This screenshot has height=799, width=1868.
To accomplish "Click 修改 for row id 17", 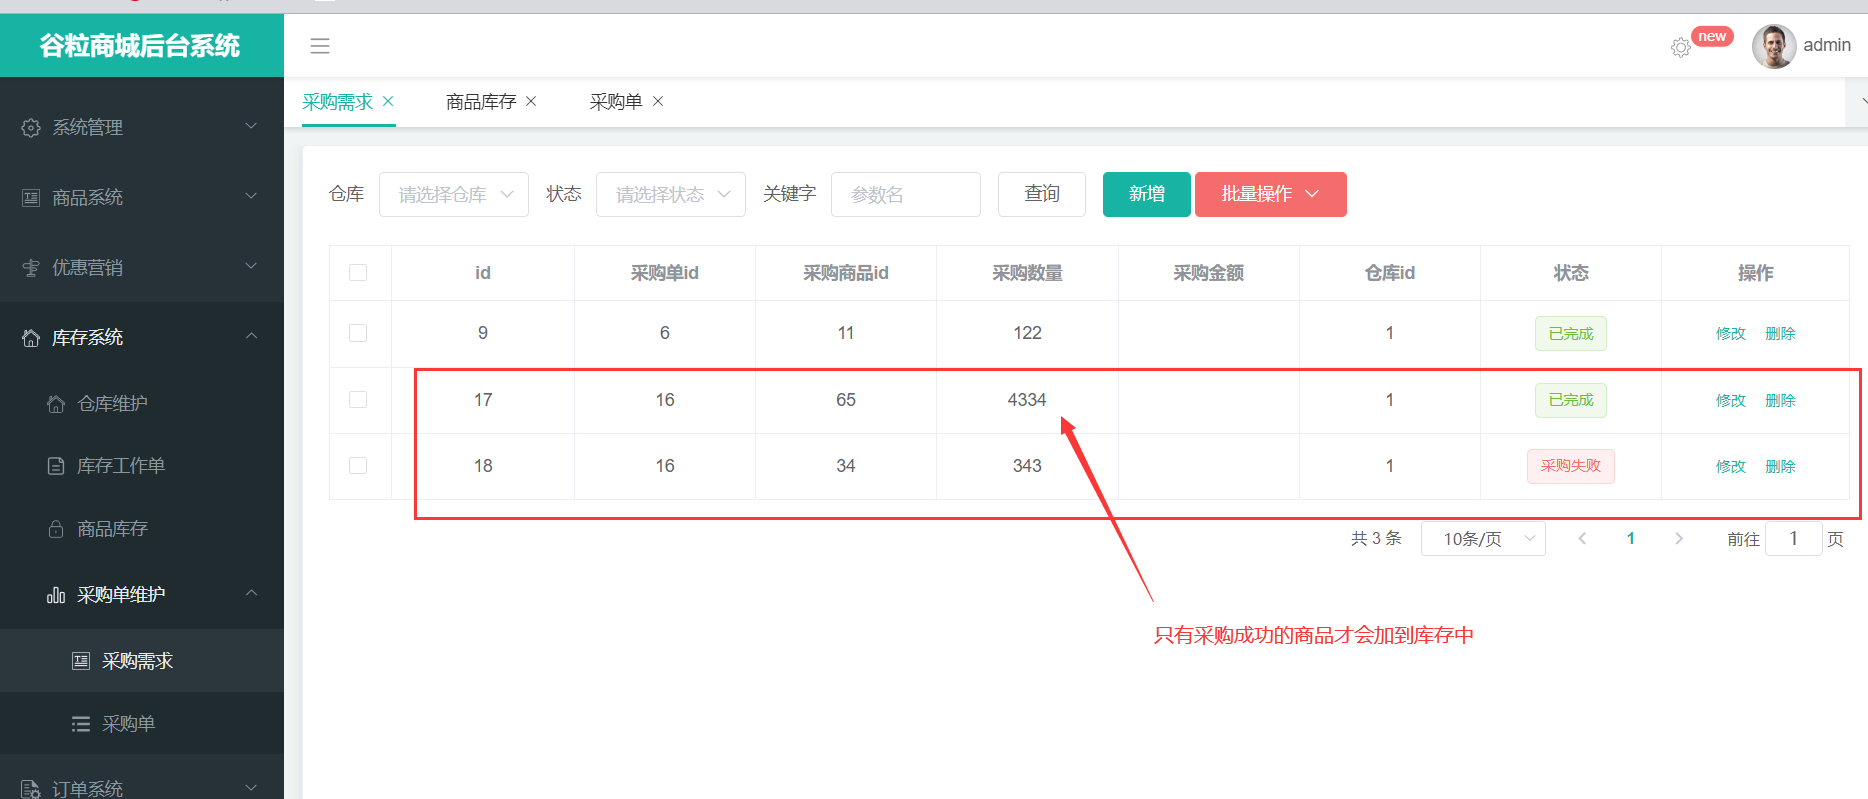I will (1731, 400).
